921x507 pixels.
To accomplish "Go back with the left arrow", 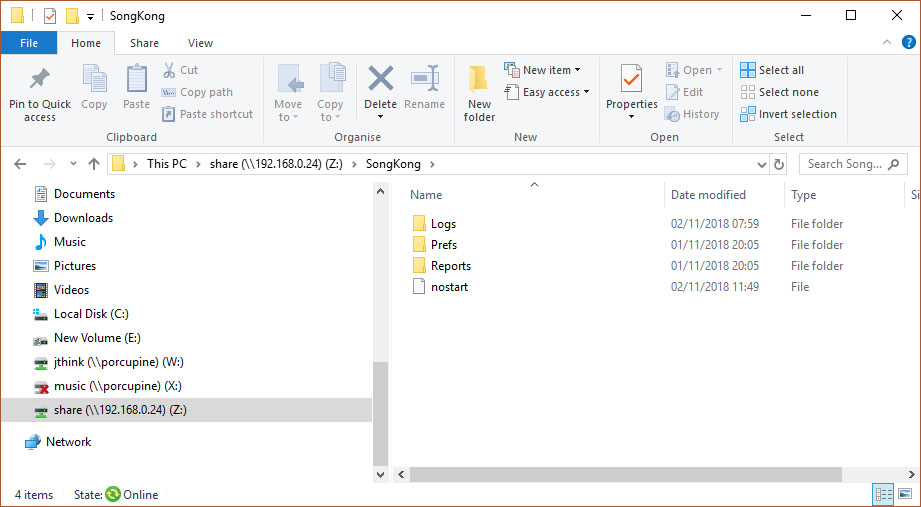I will [x=20, y=164].
